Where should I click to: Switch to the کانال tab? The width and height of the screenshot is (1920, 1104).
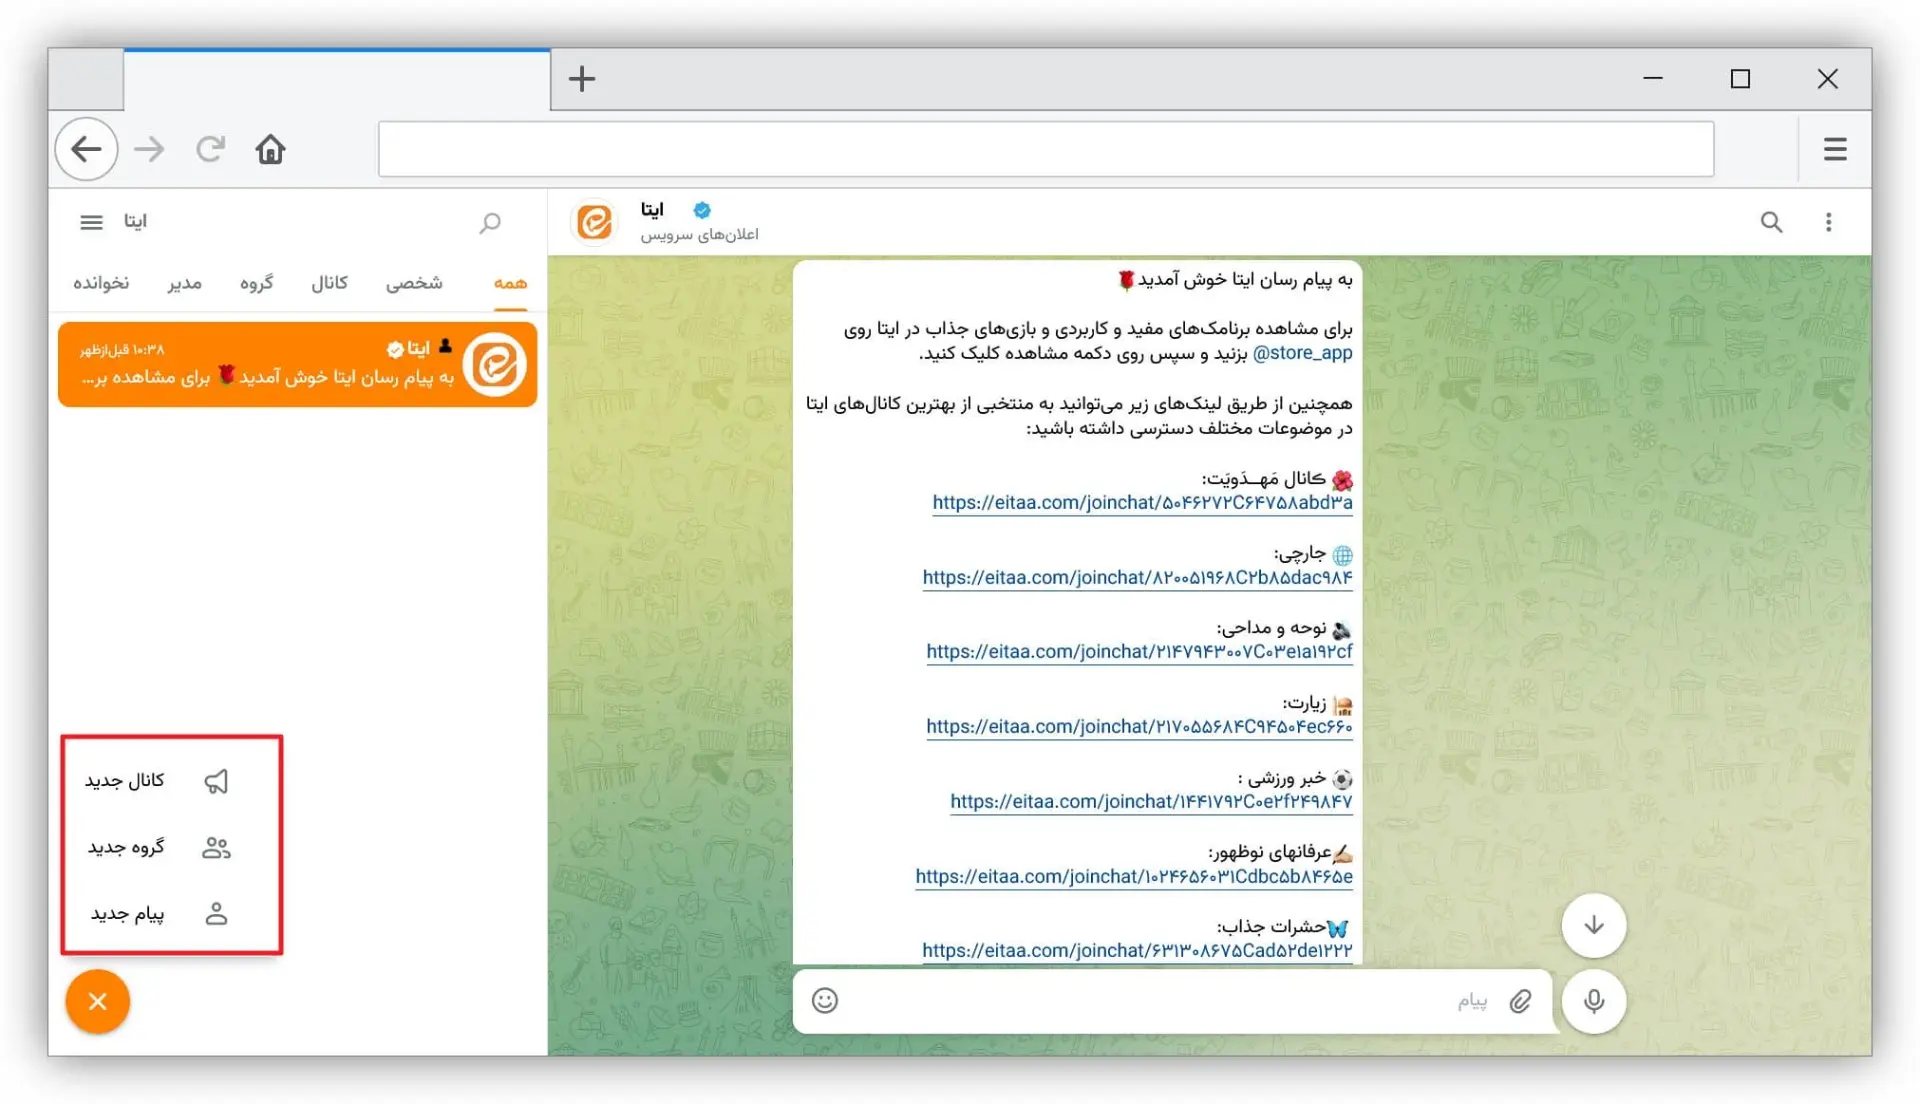[329, 283]
